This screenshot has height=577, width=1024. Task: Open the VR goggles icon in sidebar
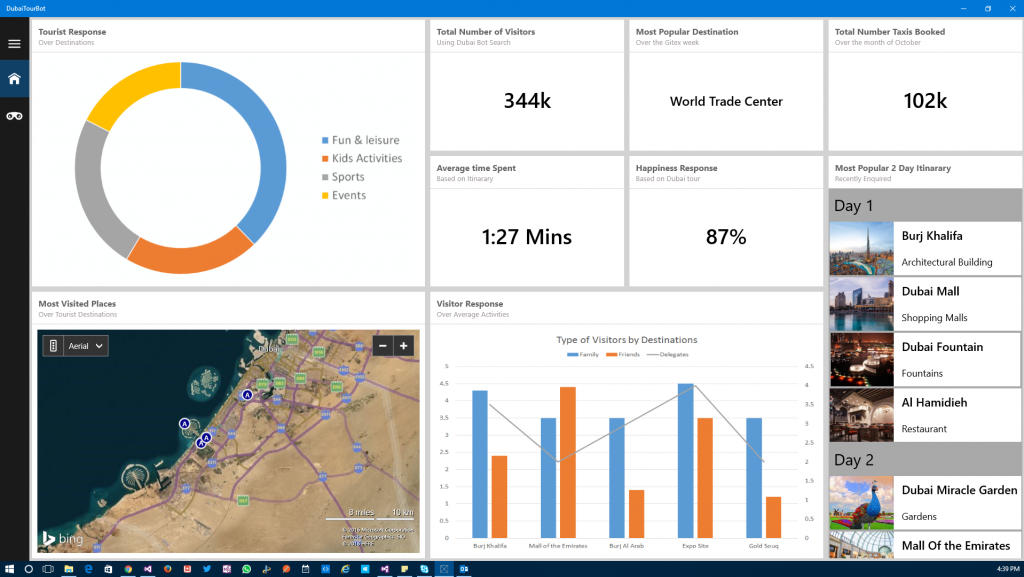click(x=14, y=116)
